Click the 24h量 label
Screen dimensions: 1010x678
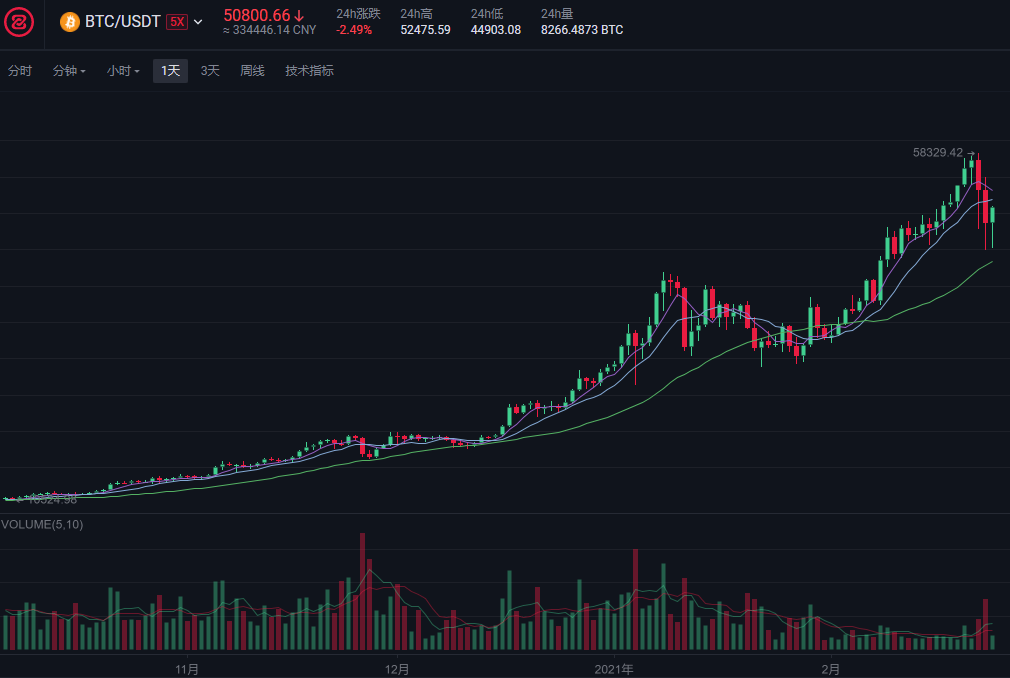click(557, 14)
